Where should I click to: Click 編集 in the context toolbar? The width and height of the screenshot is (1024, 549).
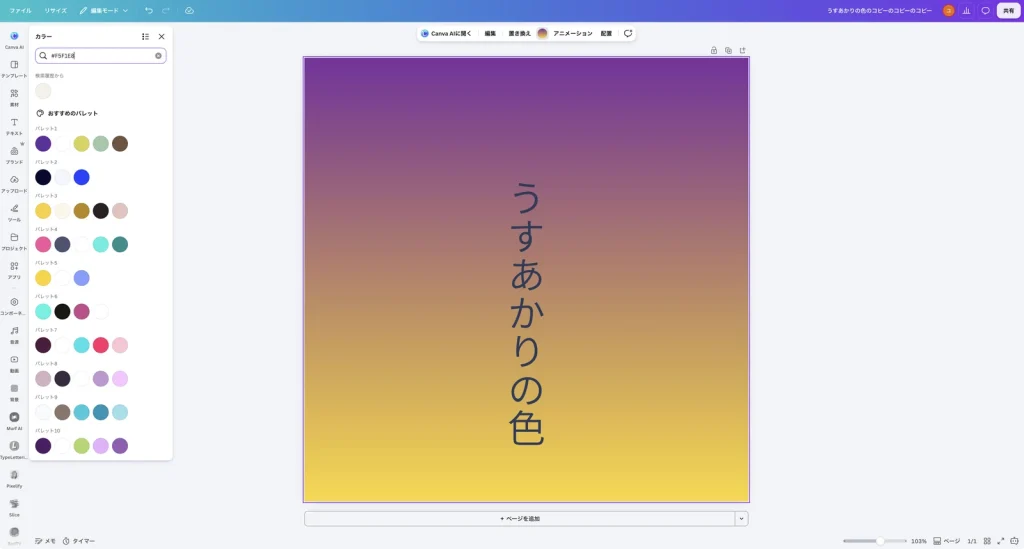pyautogui.click(x=490, y=33)
